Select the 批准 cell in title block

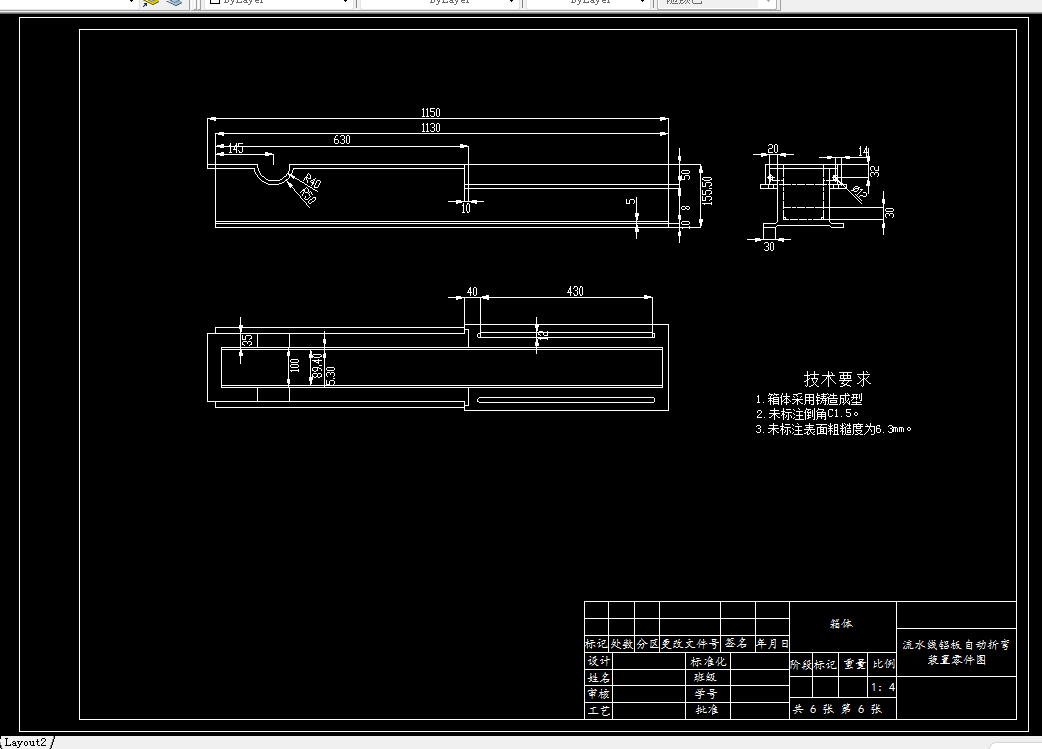tap(706, 710)
